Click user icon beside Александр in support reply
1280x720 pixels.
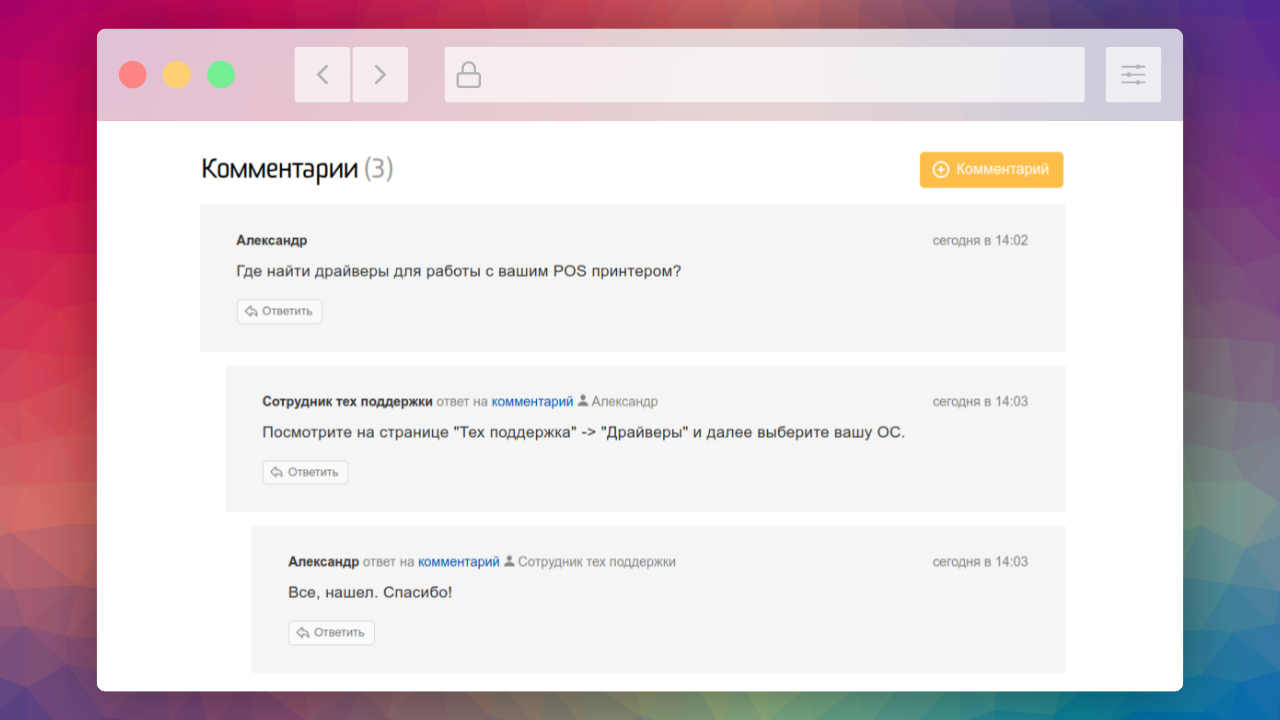583,401
